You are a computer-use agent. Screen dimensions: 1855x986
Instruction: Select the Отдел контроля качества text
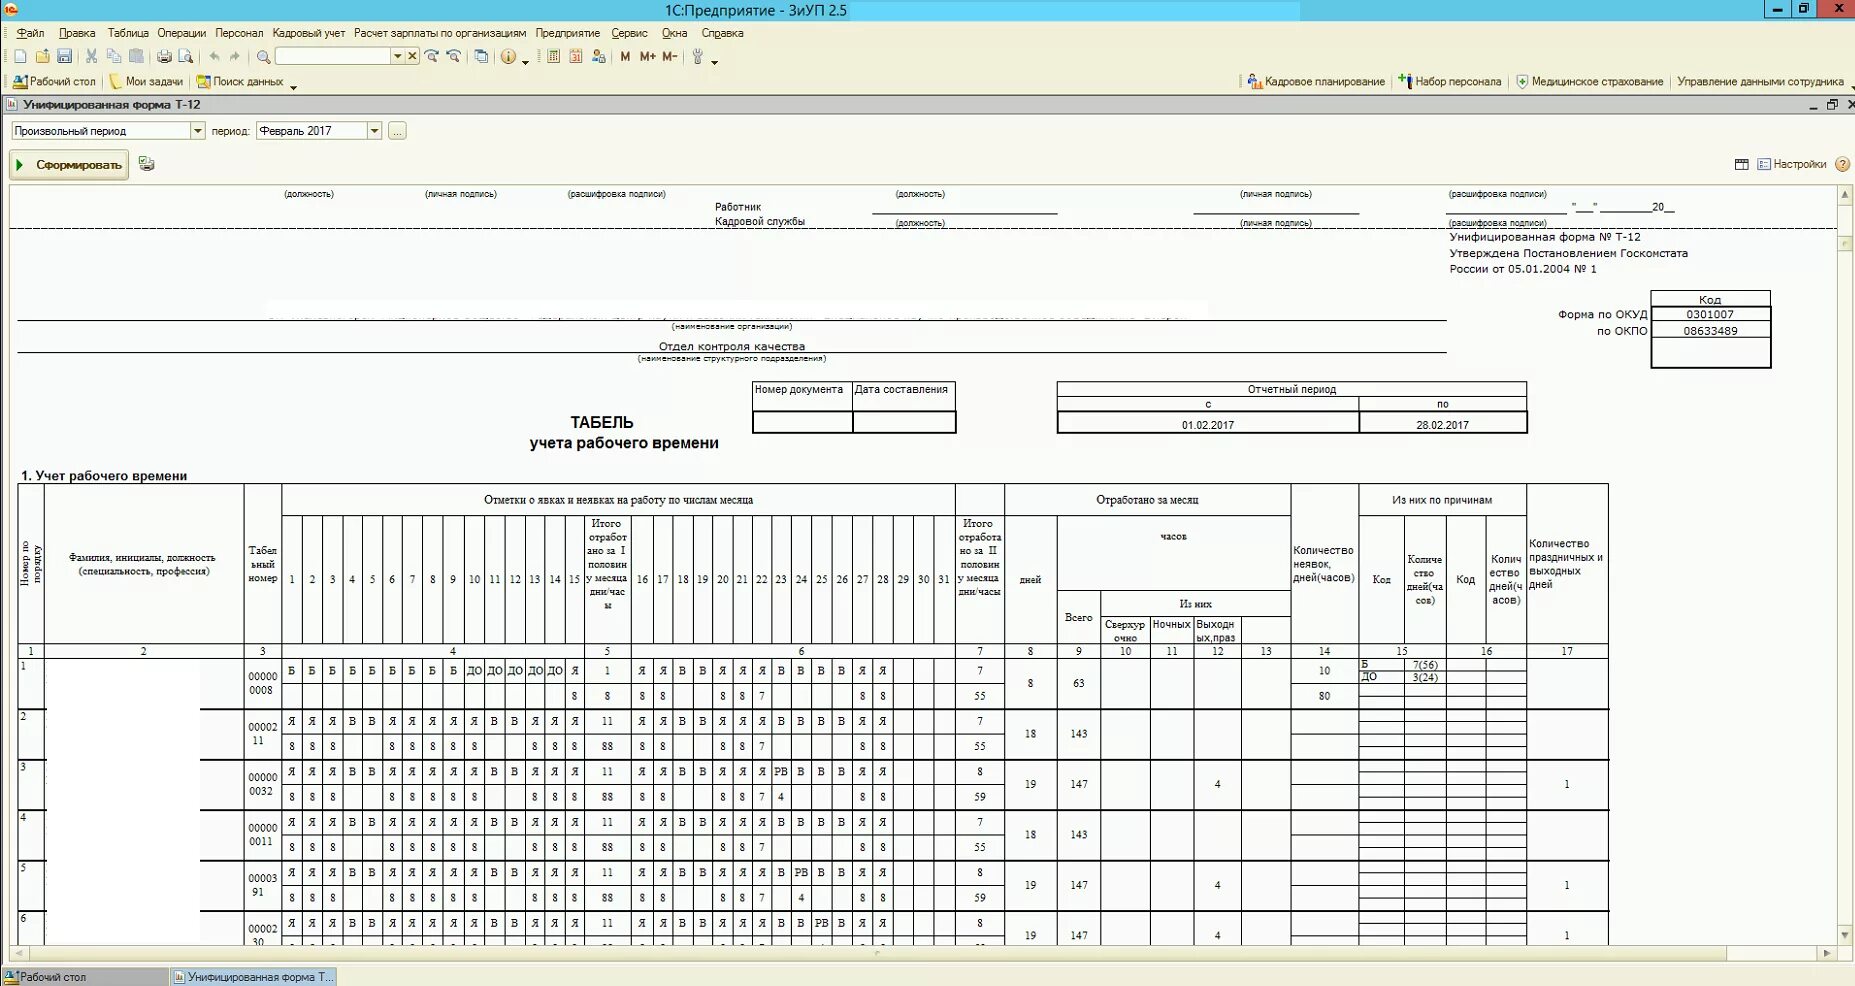click(732, 347)
